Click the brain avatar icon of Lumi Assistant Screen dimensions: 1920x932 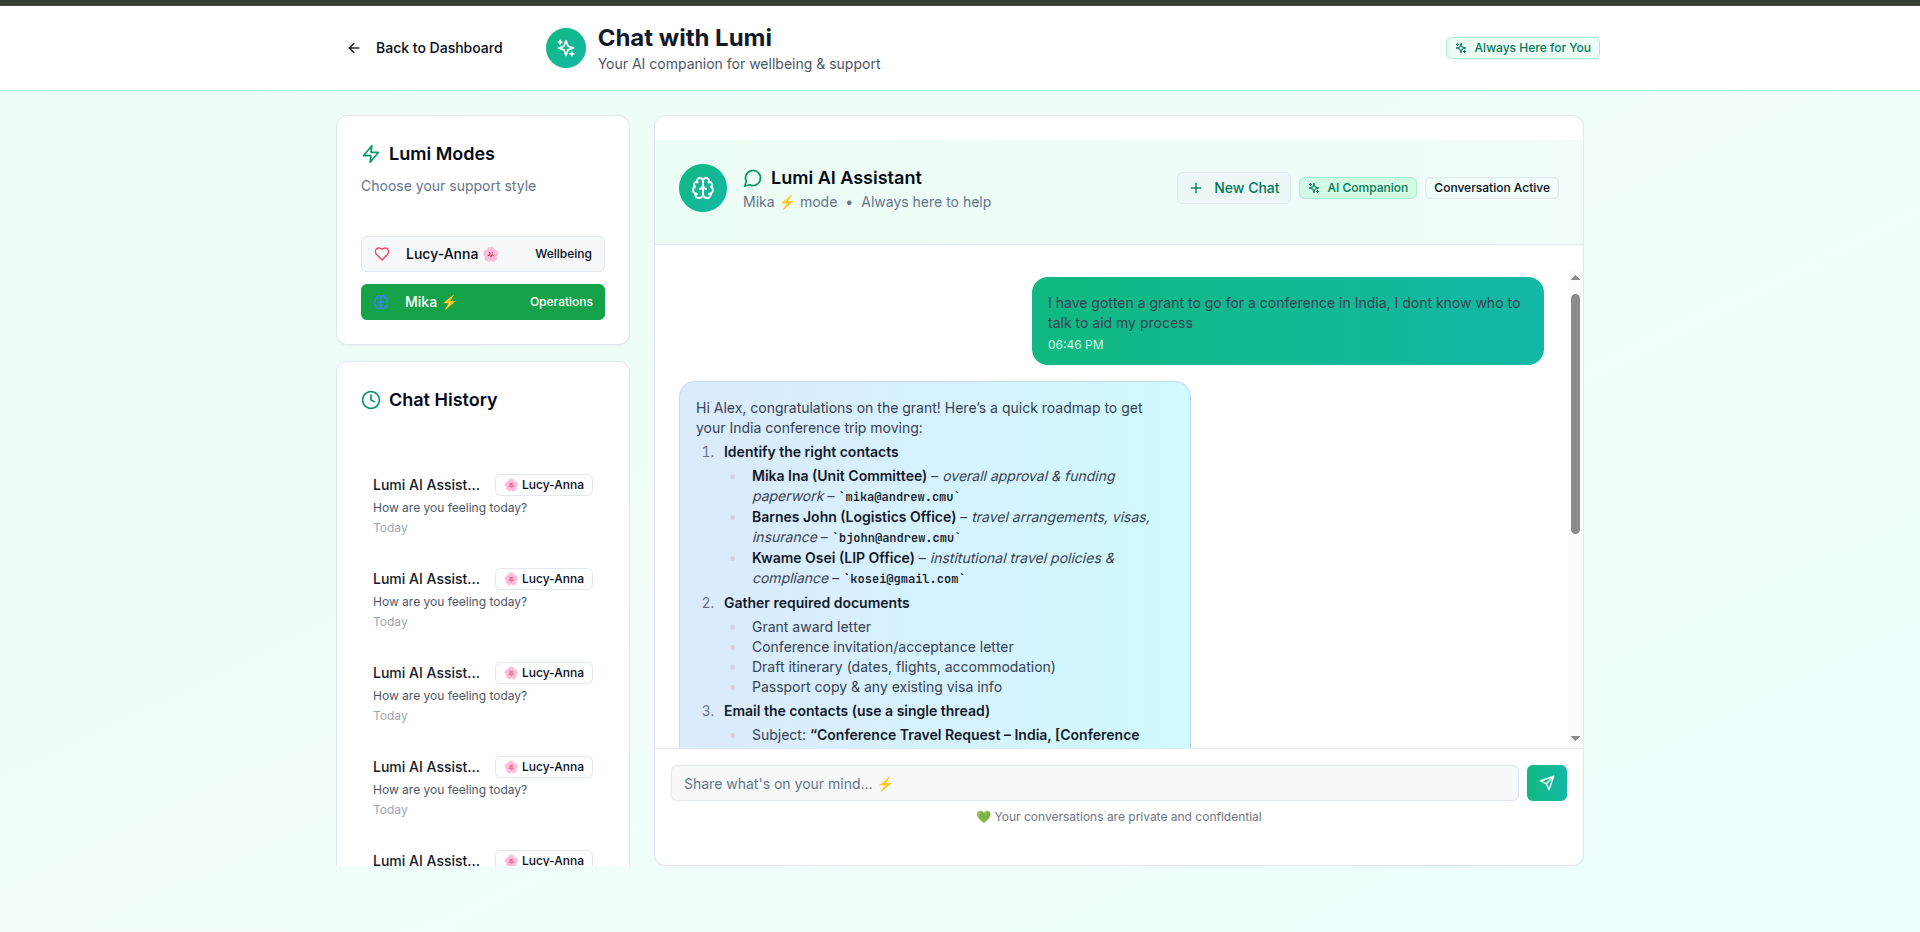pos(703,188)
